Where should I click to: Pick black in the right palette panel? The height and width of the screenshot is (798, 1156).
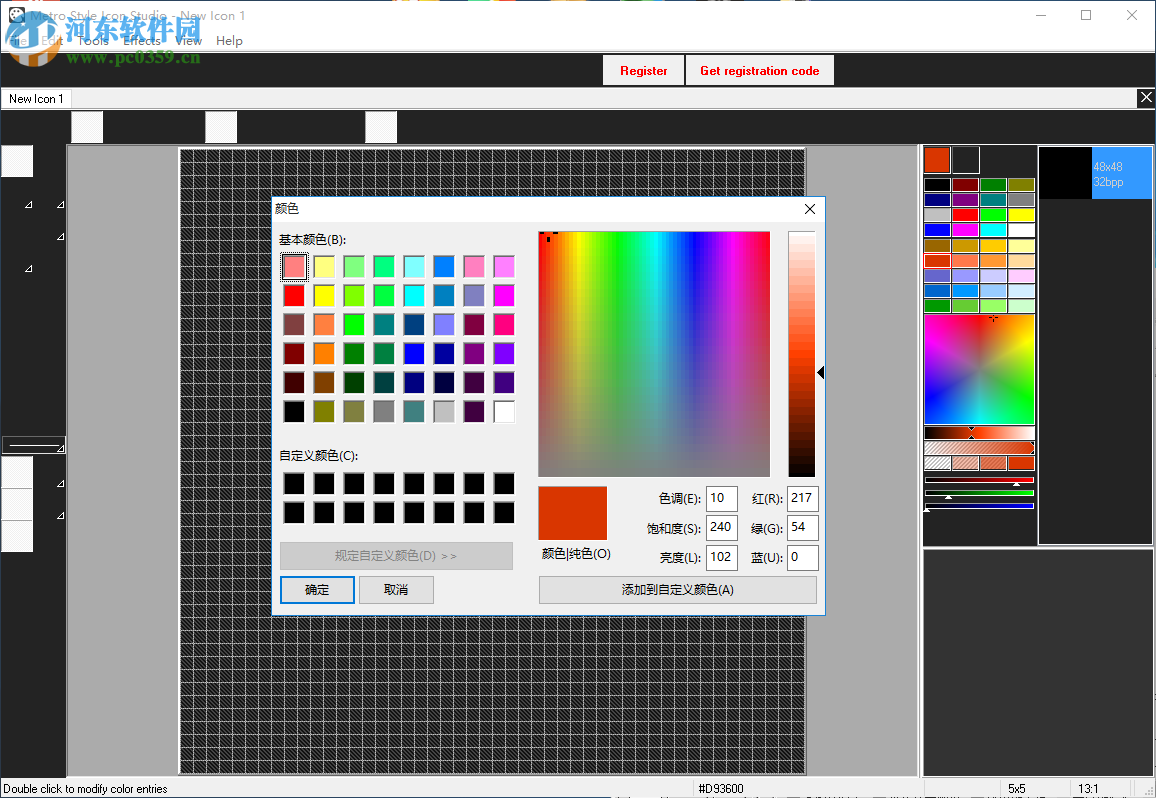(x=937, y=184)
